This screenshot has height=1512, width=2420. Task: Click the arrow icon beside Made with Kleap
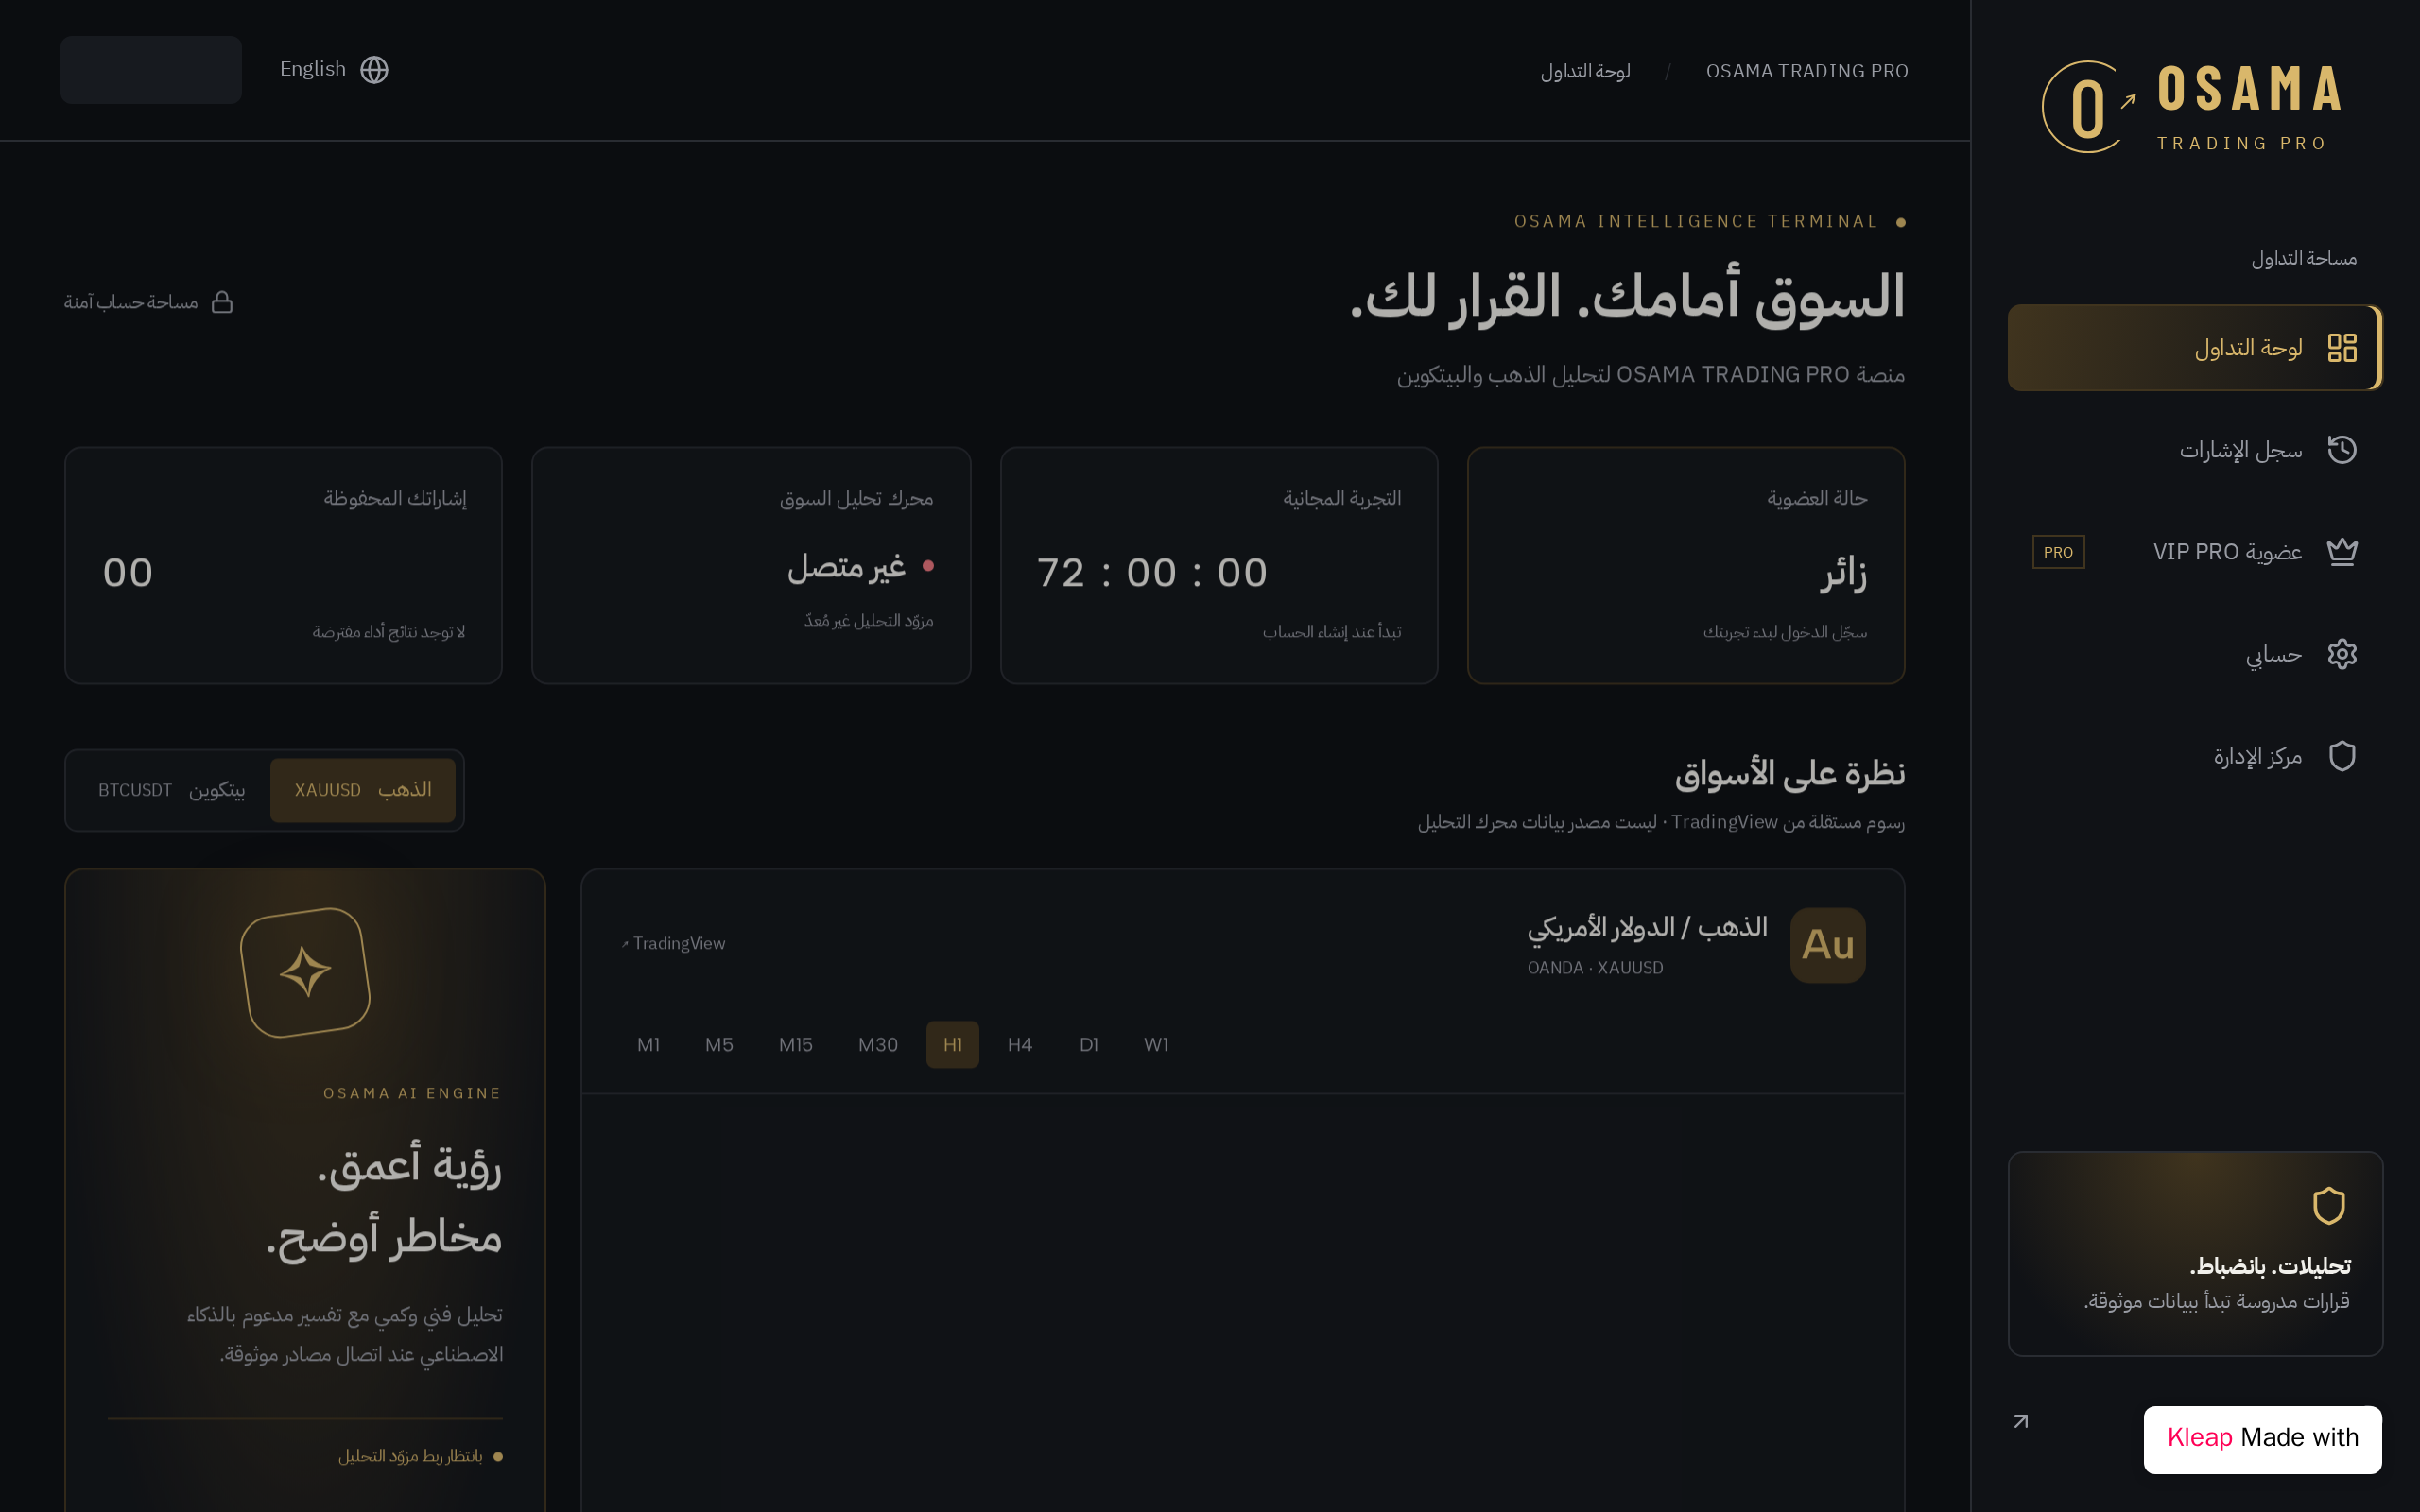[2021, 1421]
